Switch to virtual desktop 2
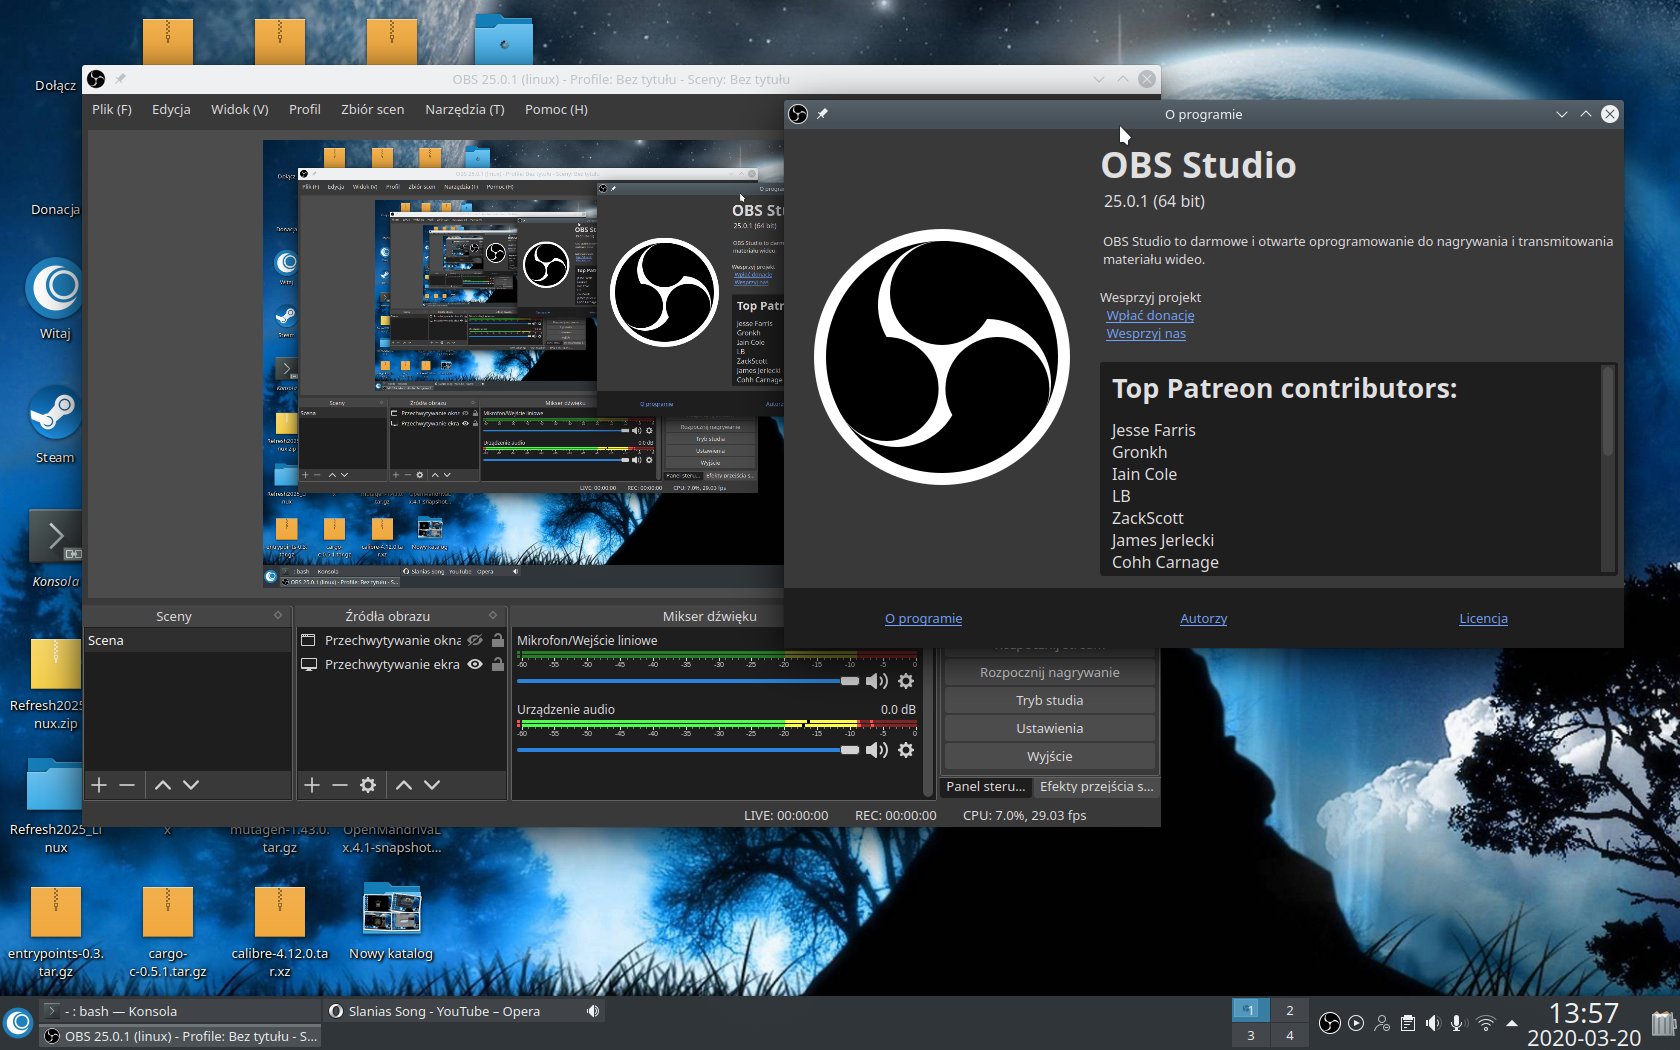 [x=1290, y=1010]
